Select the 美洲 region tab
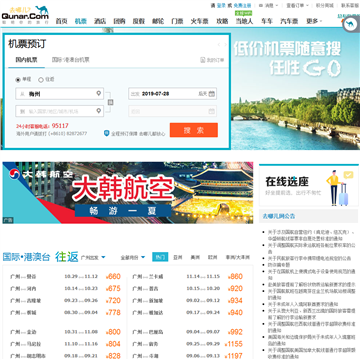Screen dimensions: 360x360 coord(195,257)
